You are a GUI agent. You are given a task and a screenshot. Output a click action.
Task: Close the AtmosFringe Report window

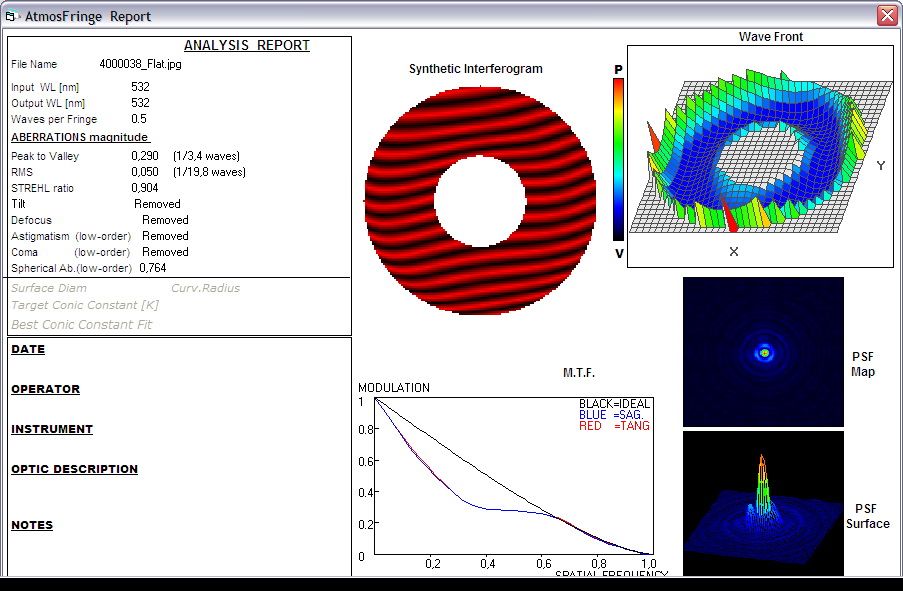[x=887, y=15]
